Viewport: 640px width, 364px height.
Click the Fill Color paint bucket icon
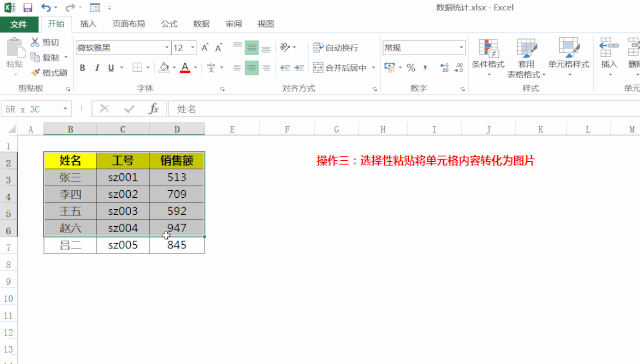click(x=164, y=68)
